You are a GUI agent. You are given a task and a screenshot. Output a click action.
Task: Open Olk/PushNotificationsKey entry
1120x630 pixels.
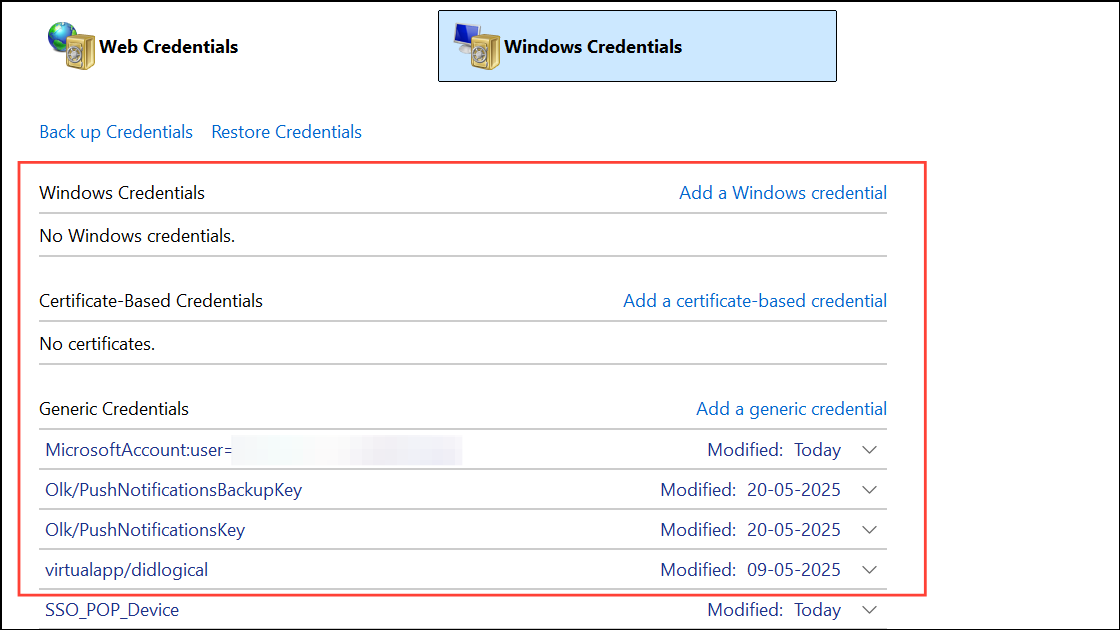[463, 530]
